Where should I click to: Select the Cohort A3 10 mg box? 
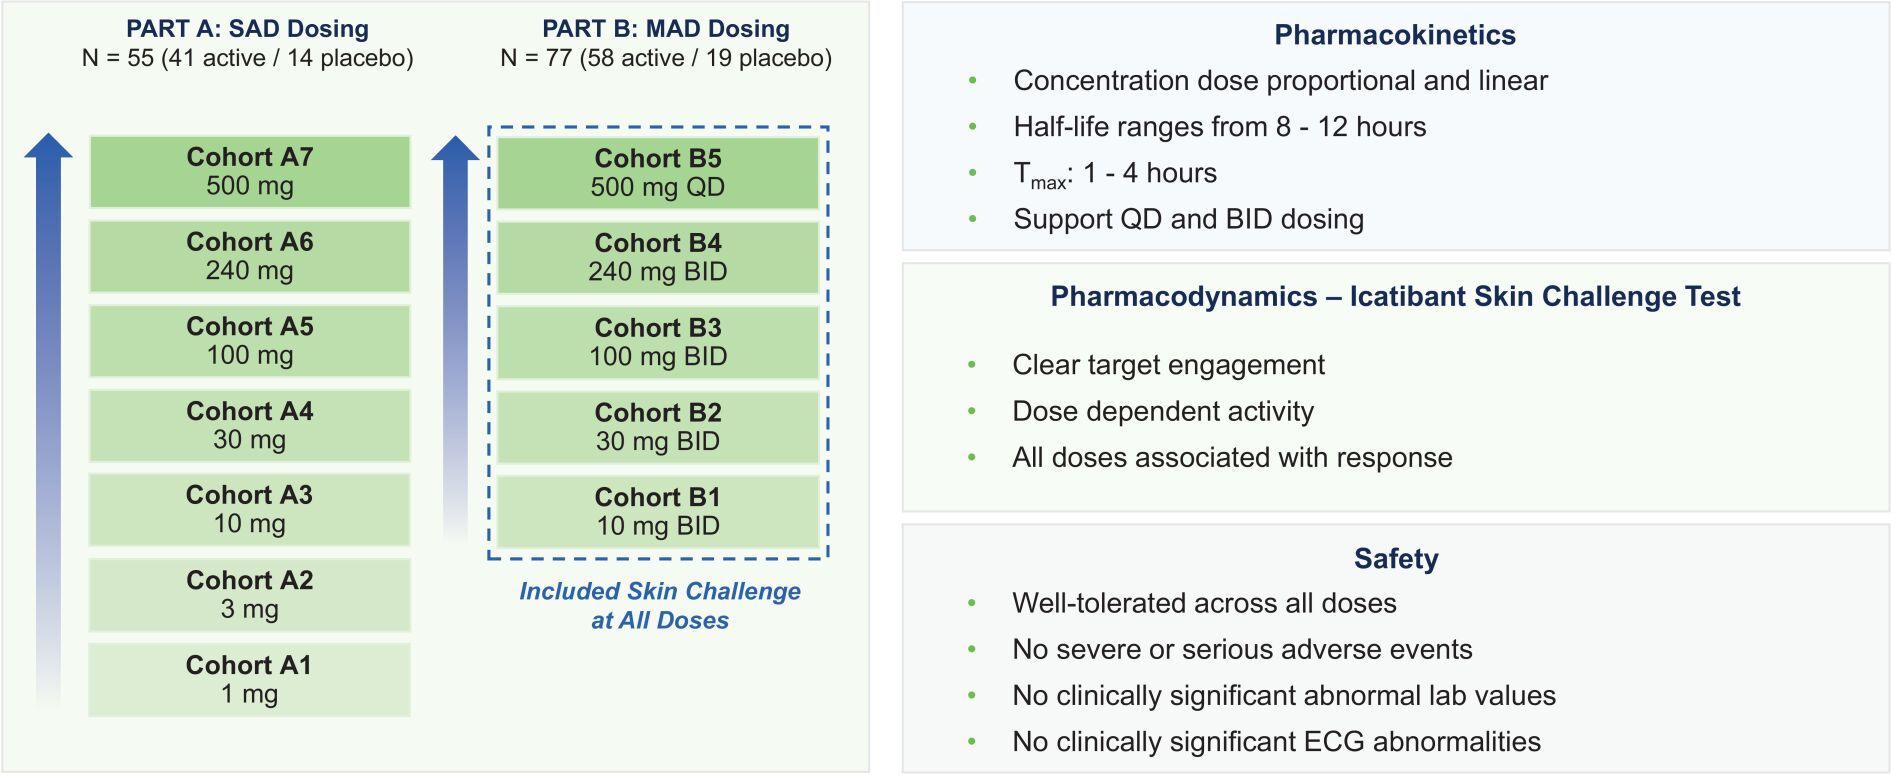click(250, 509)
